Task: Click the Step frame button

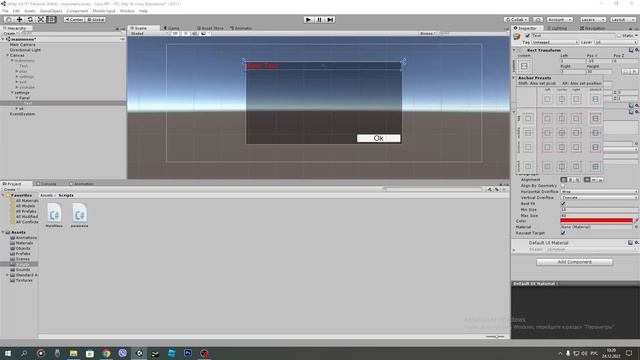Action: (x=330, y=20)
